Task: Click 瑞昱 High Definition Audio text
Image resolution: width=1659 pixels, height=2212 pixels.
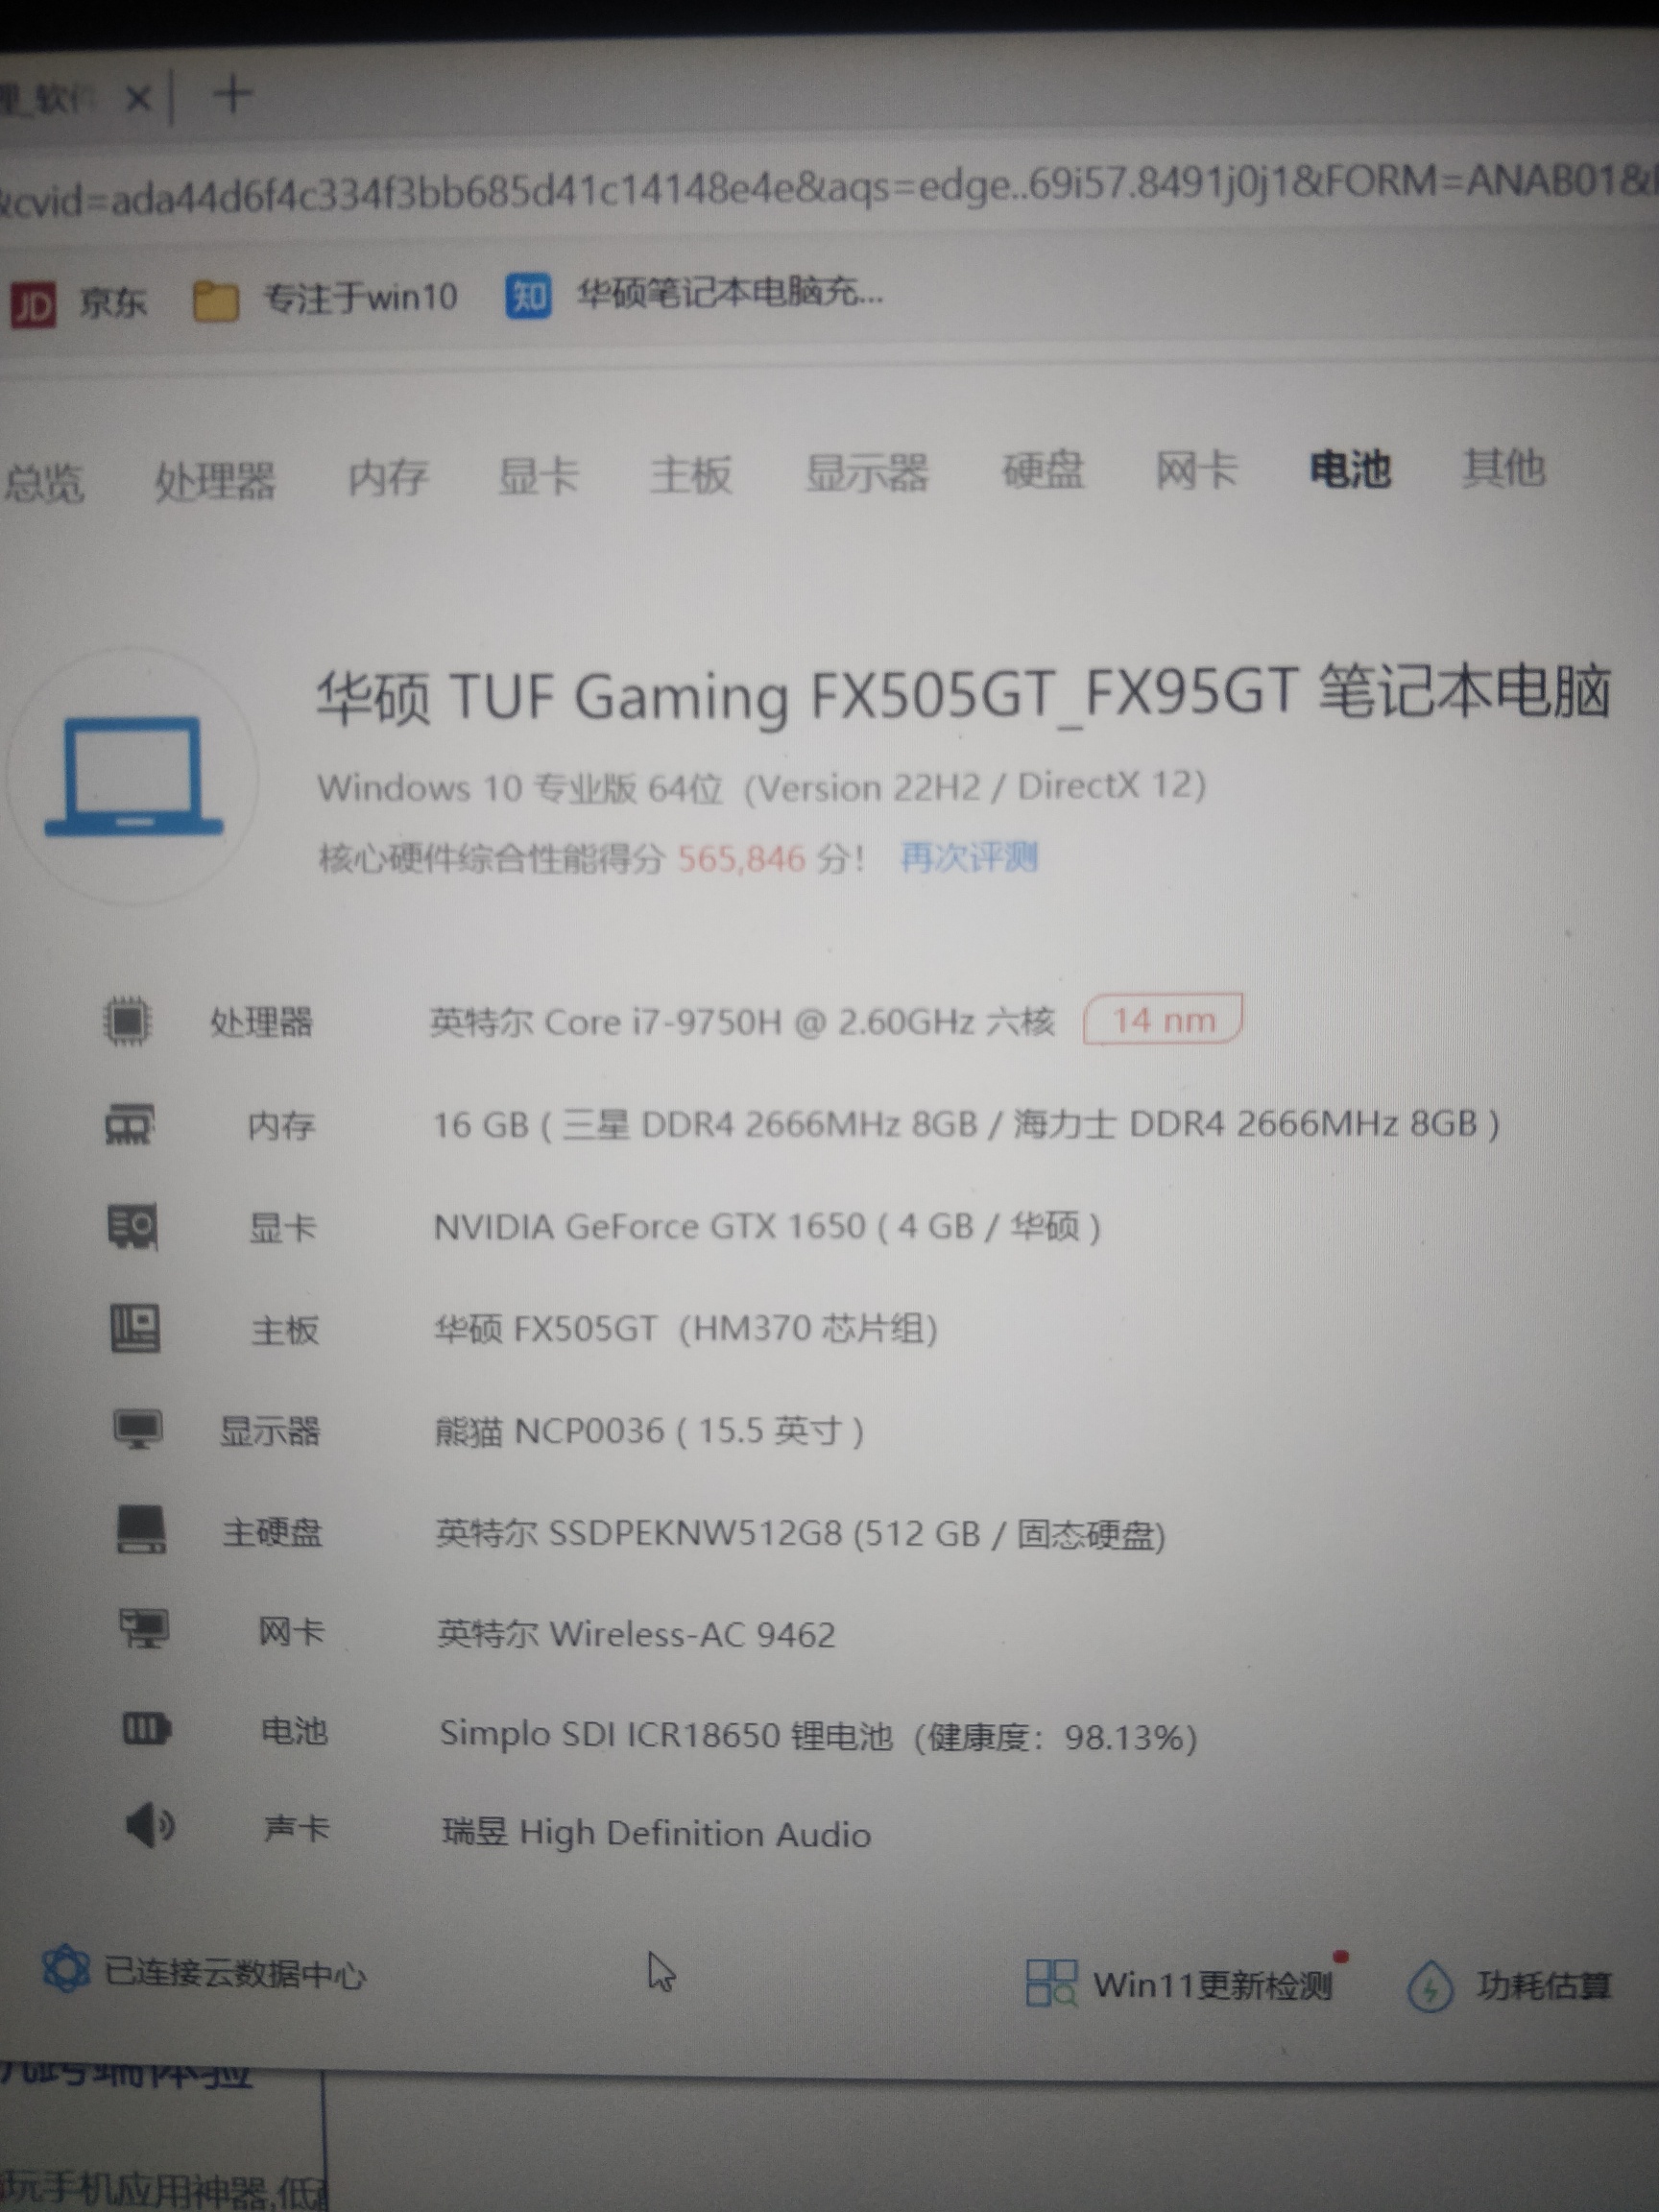Action: pyautogui.click(x=656, y=1833)
